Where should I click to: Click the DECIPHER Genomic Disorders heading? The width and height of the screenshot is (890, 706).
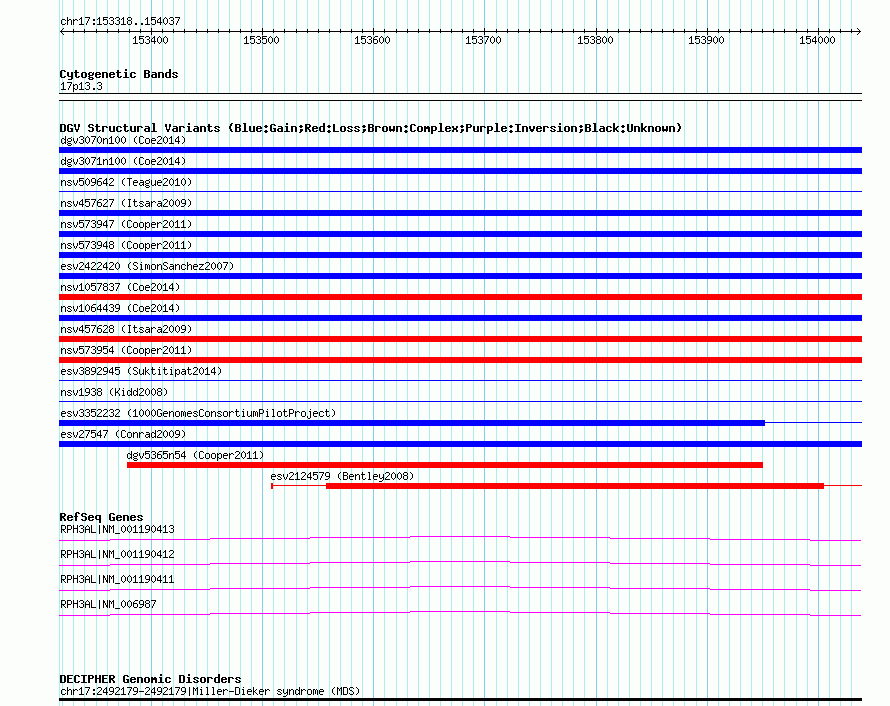(x=150, y=679)
